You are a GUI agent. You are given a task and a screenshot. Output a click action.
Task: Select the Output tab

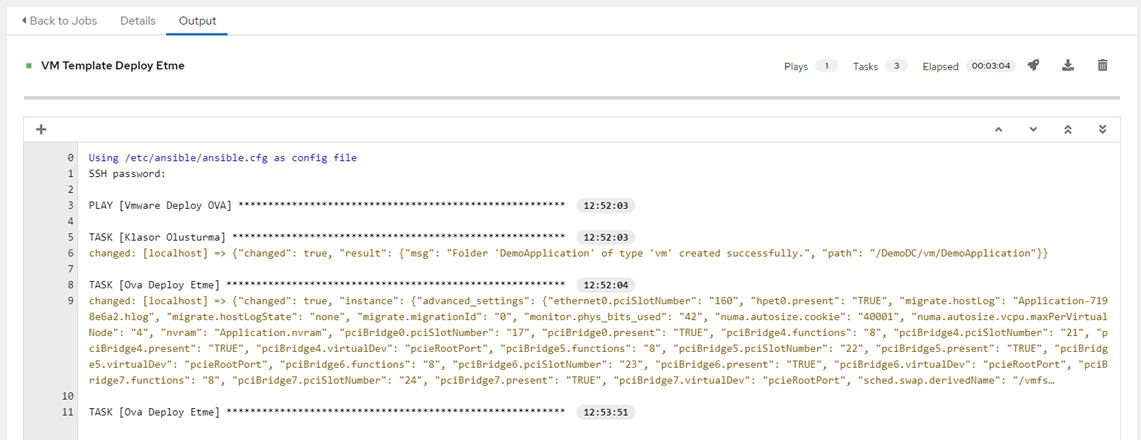coord(197,20)
